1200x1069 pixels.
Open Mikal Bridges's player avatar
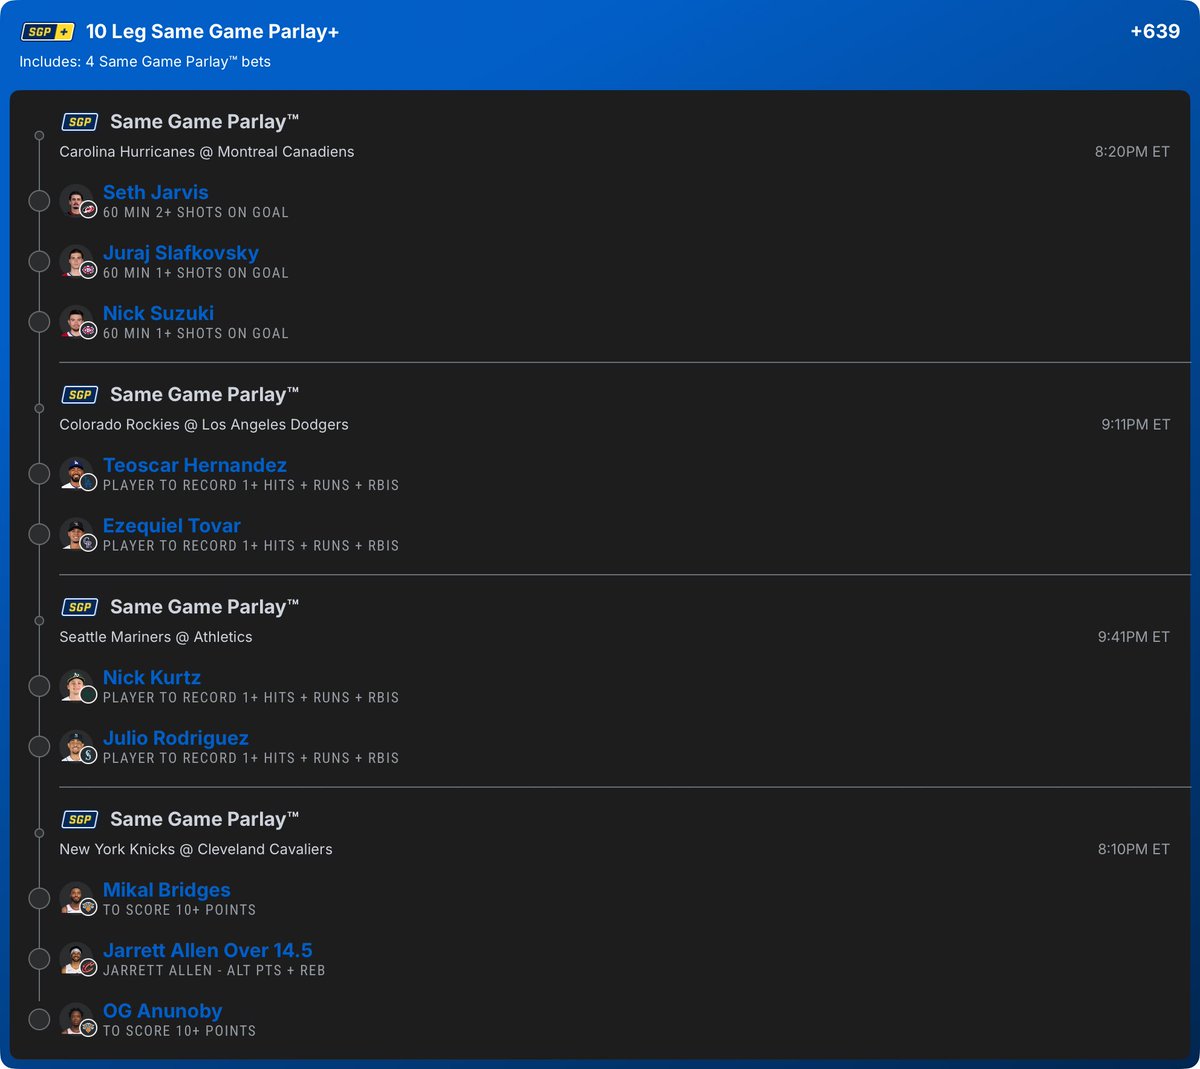click(x=77, y=898)
